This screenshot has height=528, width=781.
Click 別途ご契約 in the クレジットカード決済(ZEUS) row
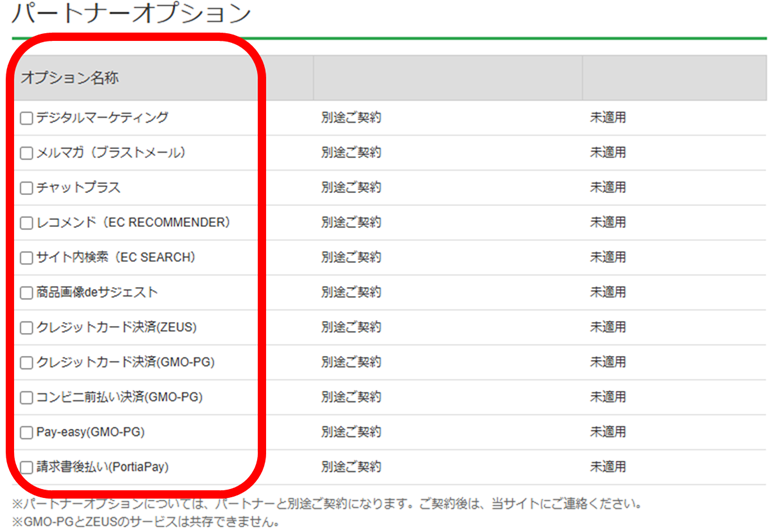pos(351,328)
